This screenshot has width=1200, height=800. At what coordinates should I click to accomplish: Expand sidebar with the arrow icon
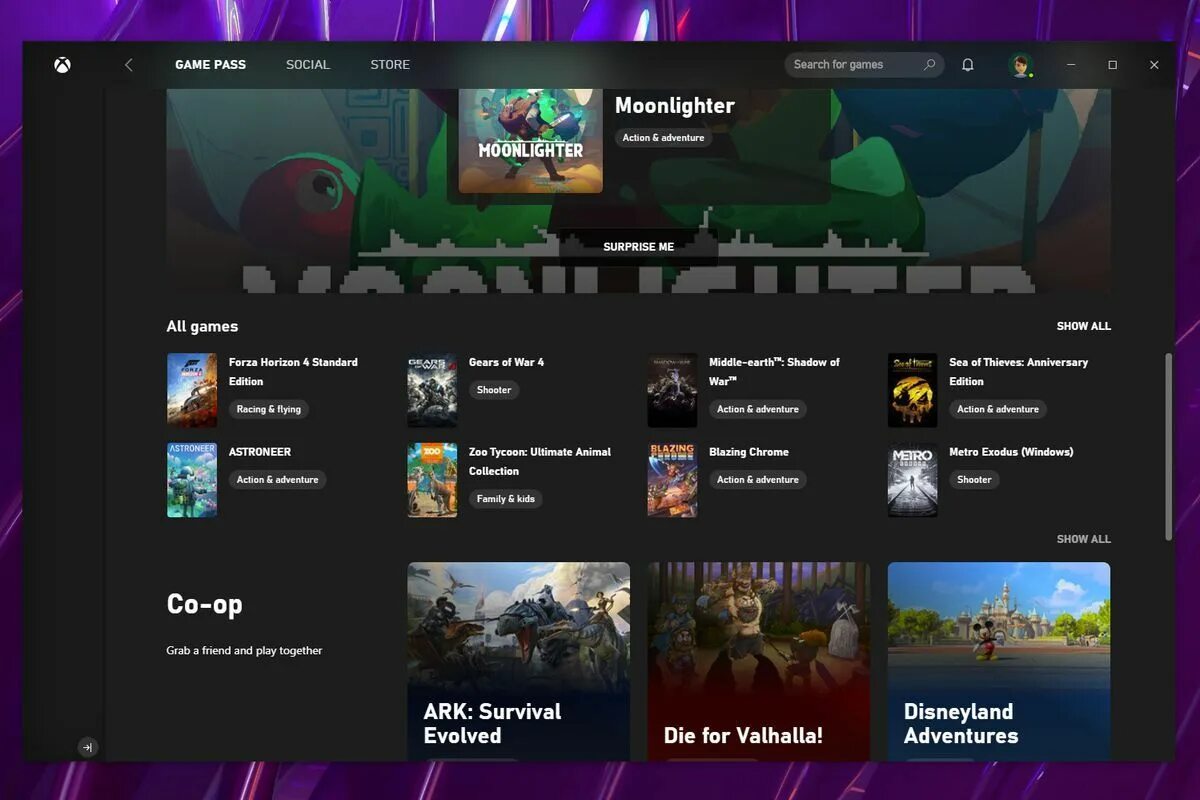coord(87,747)
